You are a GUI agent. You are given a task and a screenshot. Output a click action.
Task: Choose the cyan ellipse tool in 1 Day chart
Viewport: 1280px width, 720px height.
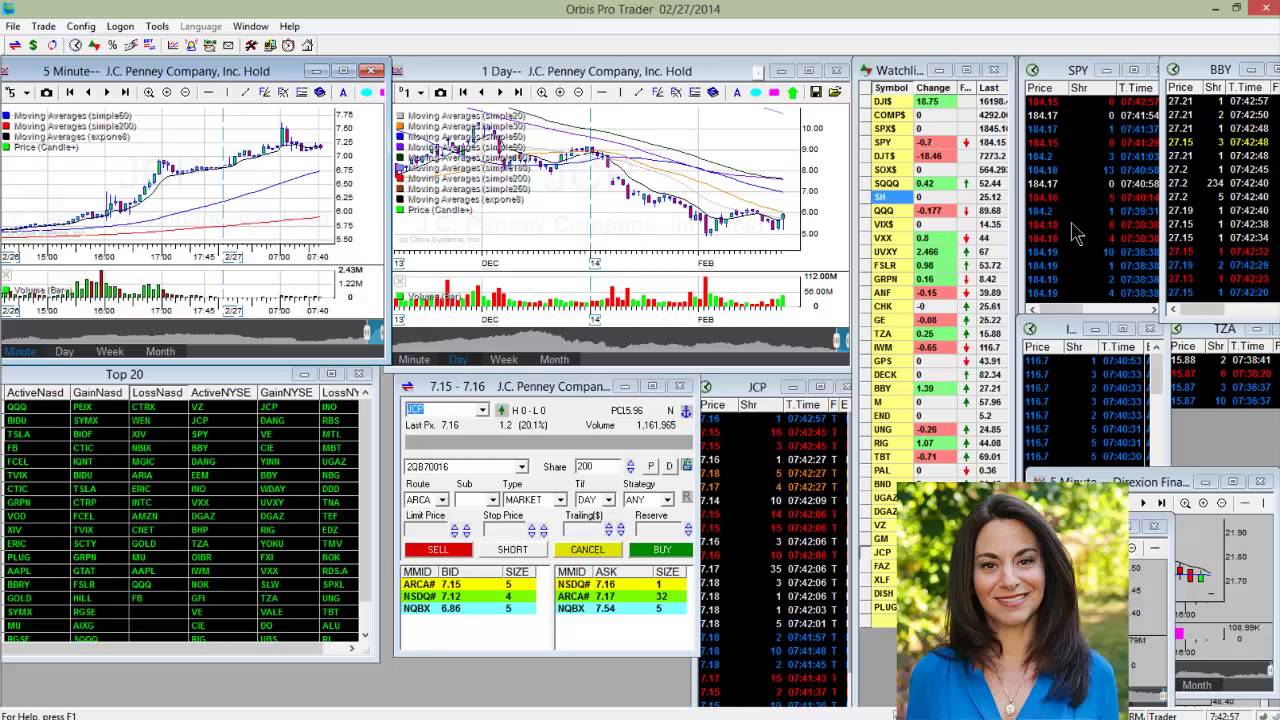(x=755, y=93)
